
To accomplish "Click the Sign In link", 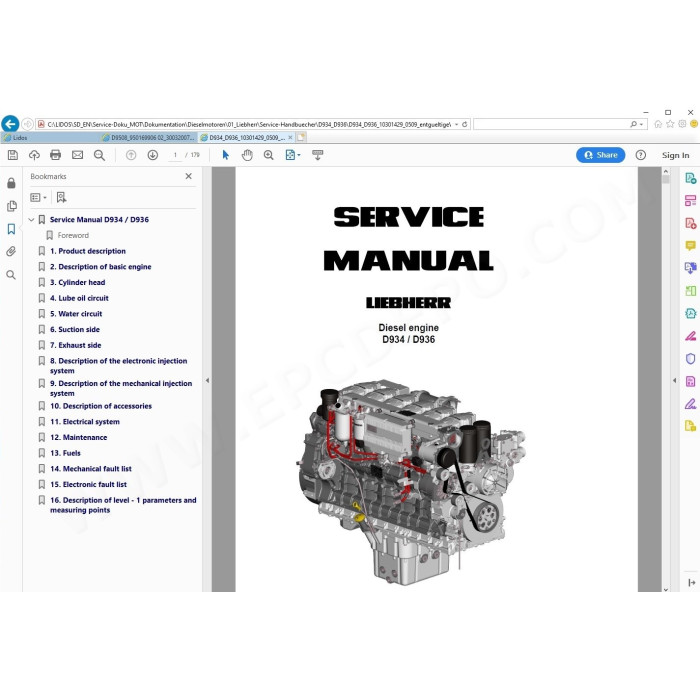I will tap(675, 155).
